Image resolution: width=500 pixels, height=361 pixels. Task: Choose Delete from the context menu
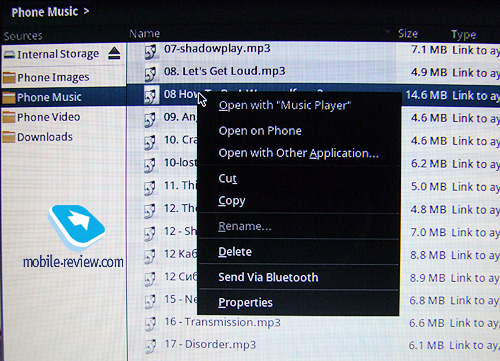235,252
